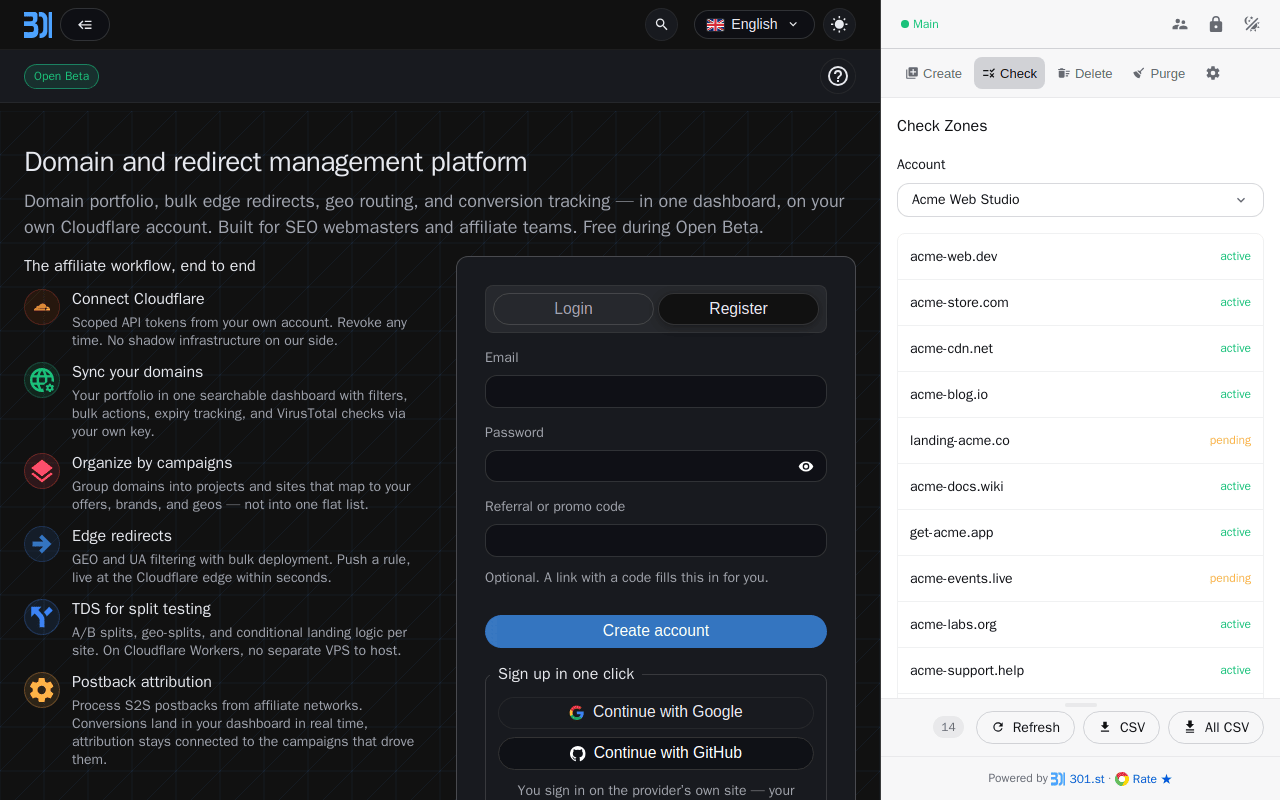The width and height of the screenshot is (1280, 800).
Task: Toggle password visibility eye icon
Action: [x=806, y=466]
